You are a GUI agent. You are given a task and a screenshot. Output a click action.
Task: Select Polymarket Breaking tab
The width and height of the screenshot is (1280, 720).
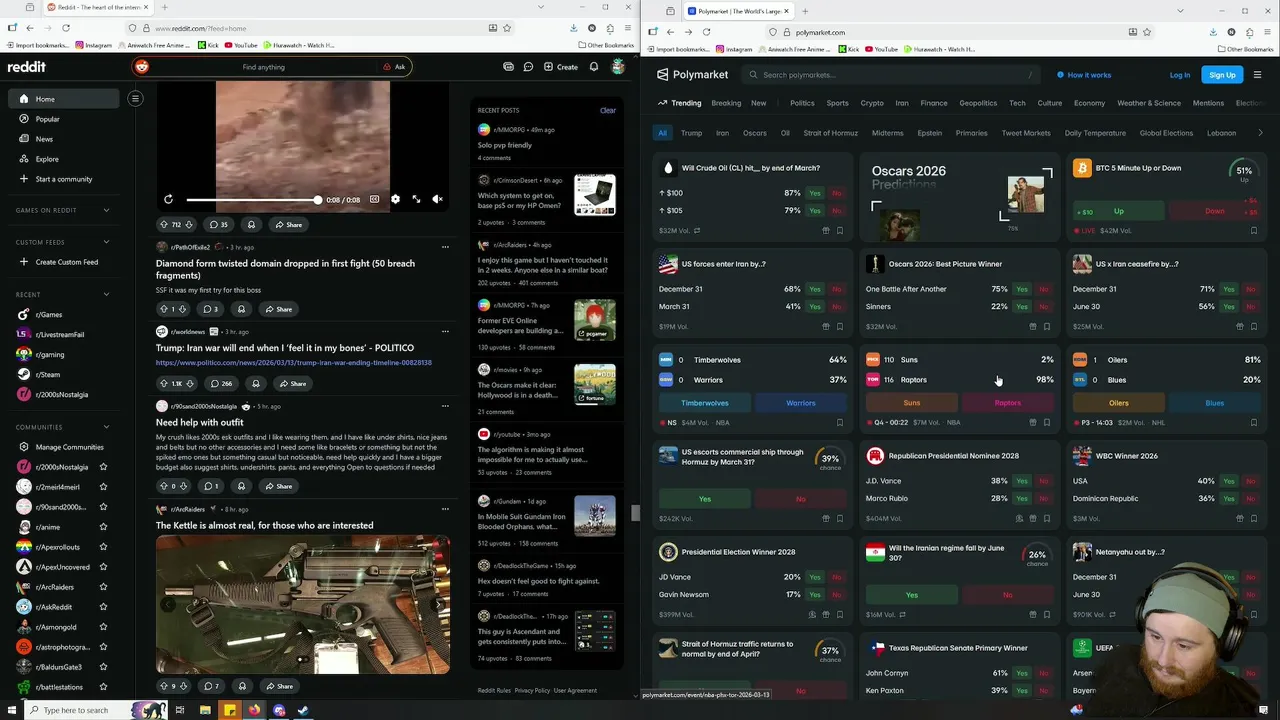pos(726,103)
